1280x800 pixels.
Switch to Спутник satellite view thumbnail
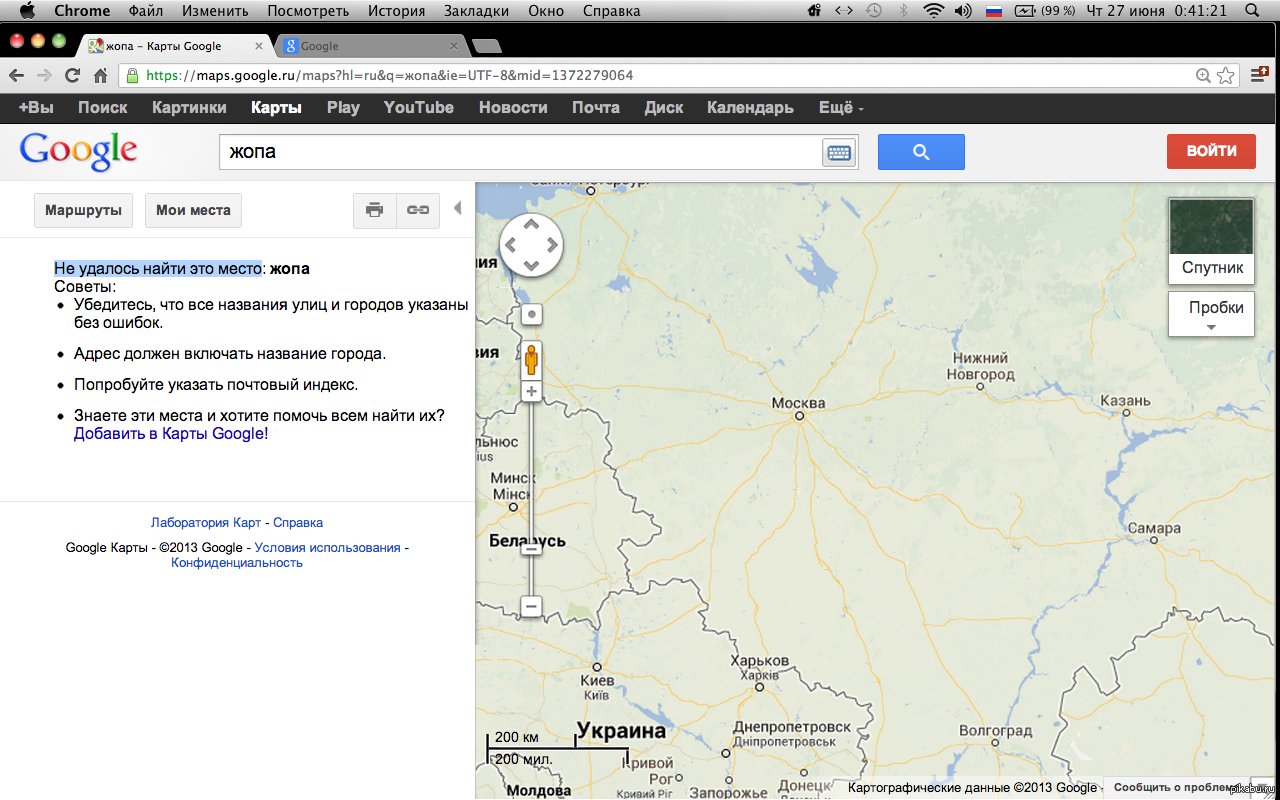point(1211,241)
